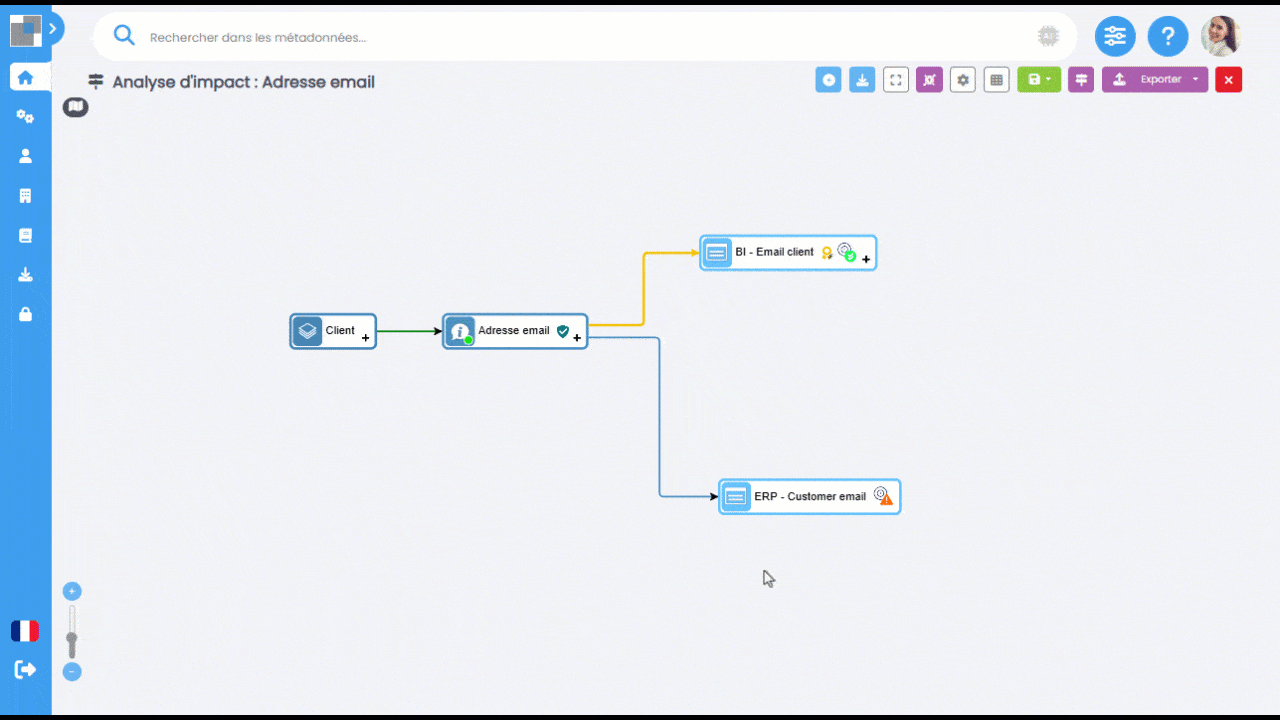1280x720 pixels.
Task: Click the signpost icon beside the title
Action: pyautogui.click(x=96, y=82)
